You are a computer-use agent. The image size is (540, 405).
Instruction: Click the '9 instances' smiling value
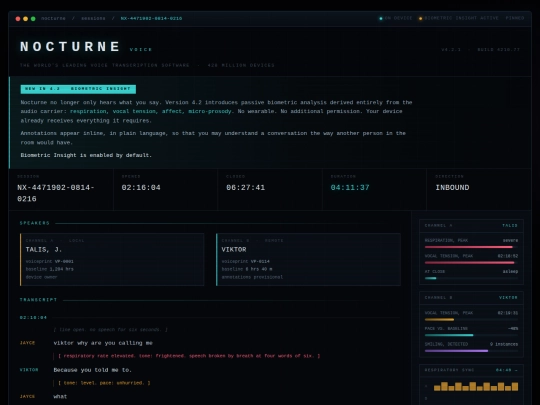pos(504,344)
